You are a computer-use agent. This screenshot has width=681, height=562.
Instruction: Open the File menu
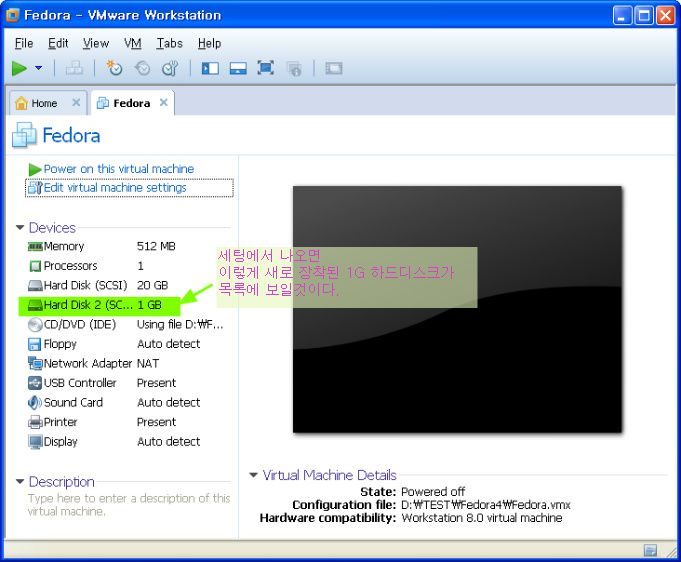coord(24,43)
